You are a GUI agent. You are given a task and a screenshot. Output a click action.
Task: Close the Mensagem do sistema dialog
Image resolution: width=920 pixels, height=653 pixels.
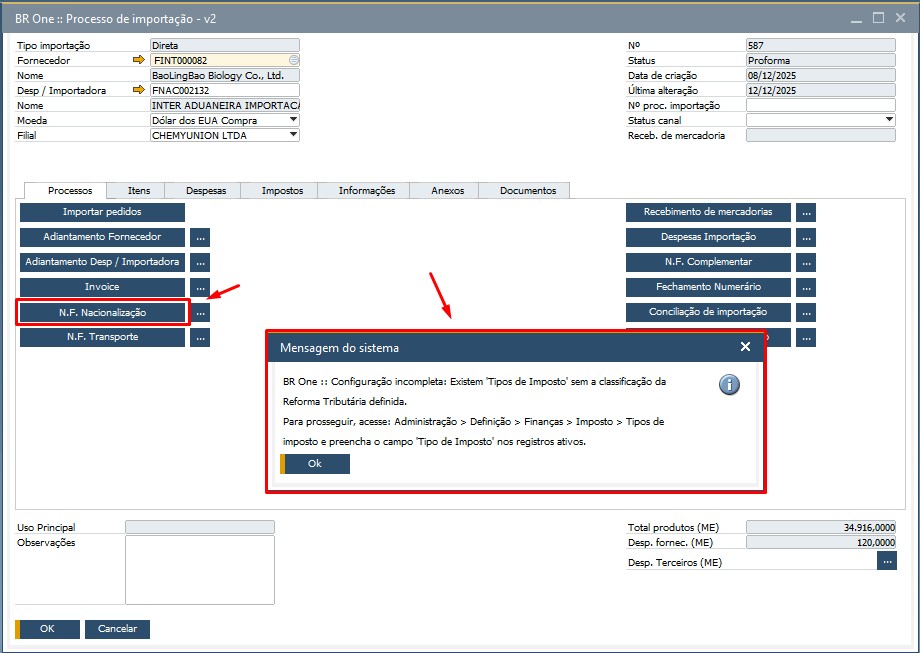(745, 347)
